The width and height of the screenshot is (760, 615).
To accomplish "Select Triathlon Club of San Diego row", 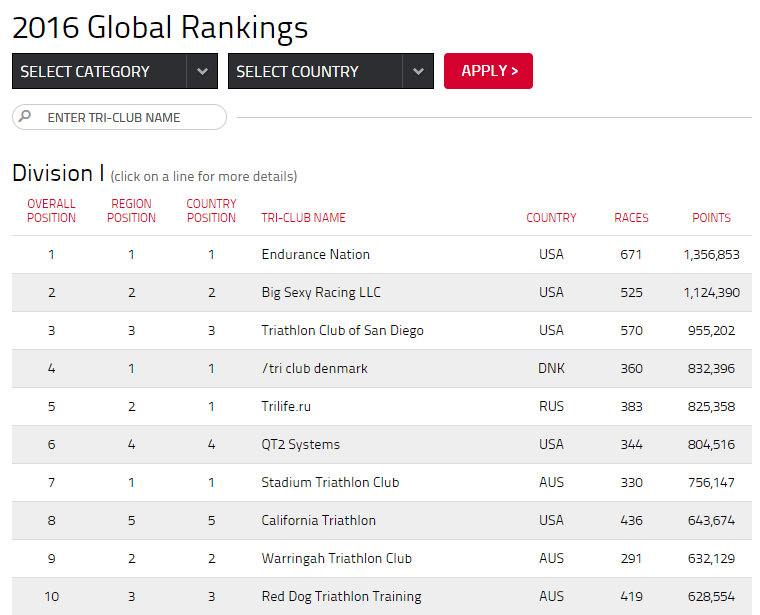I will [x=382, y=331].
